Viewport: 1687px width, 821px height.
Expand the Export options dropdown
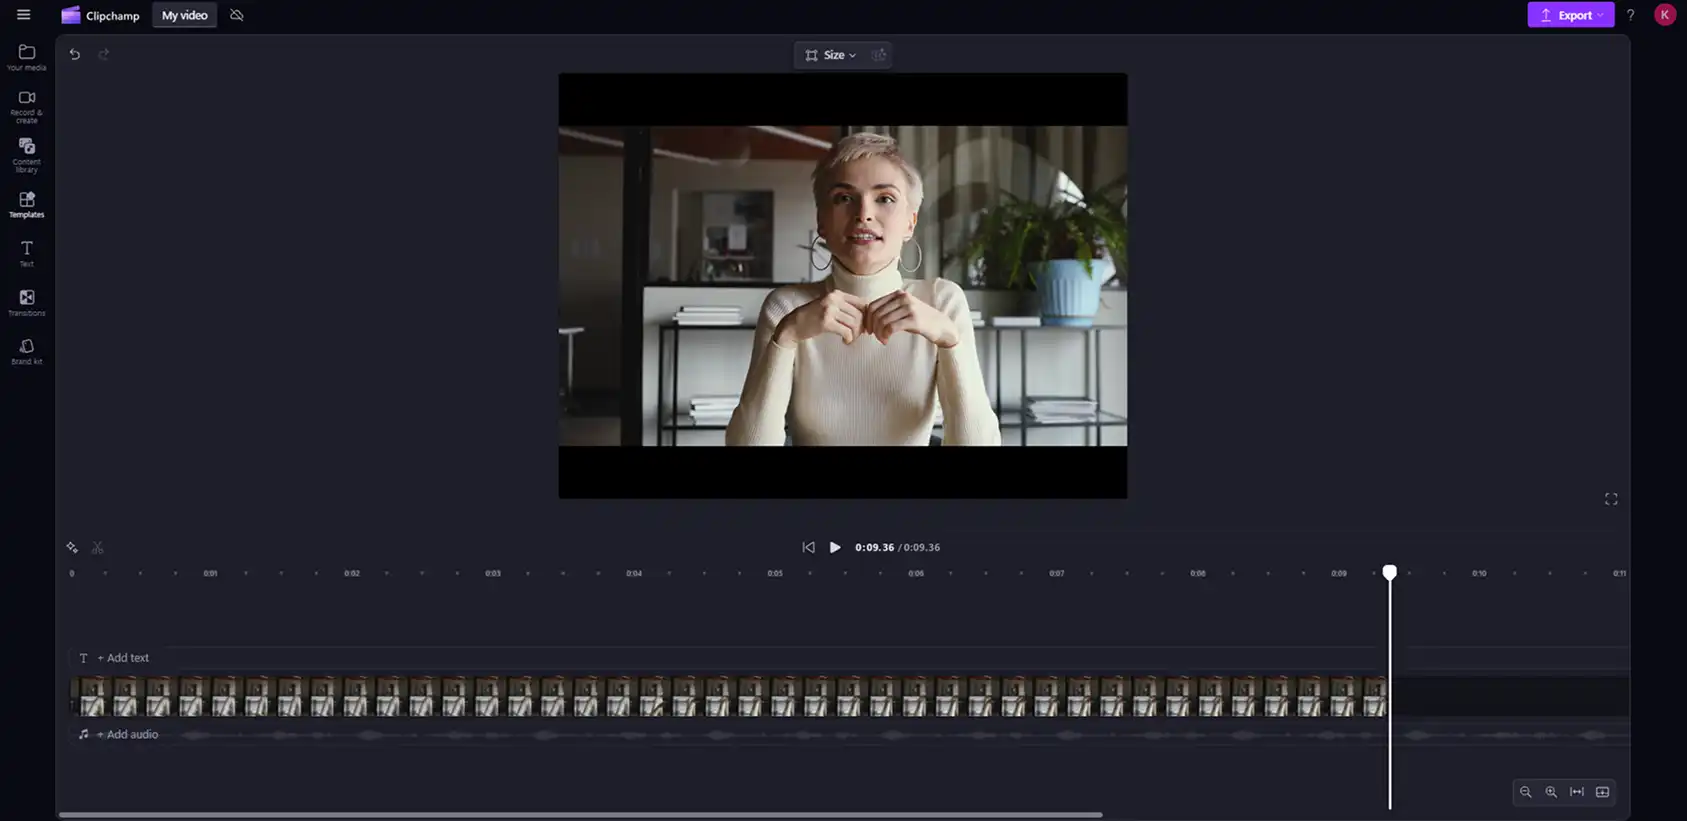coord(1570,15)
